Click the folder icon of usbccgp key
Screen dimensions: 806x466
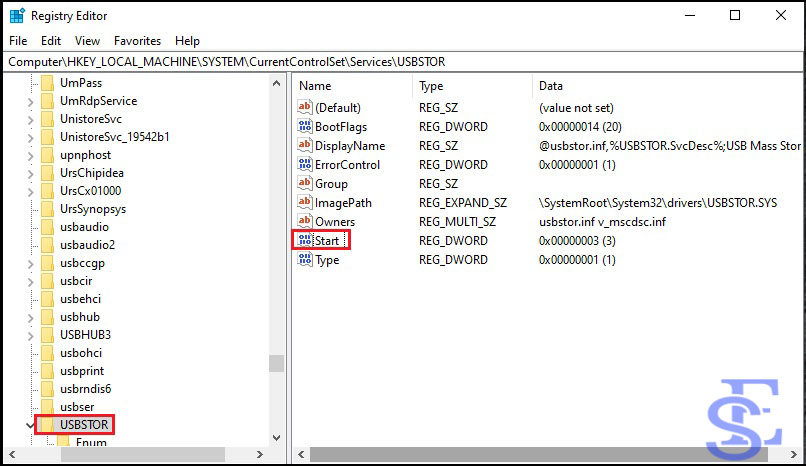(x=47, y=263)
